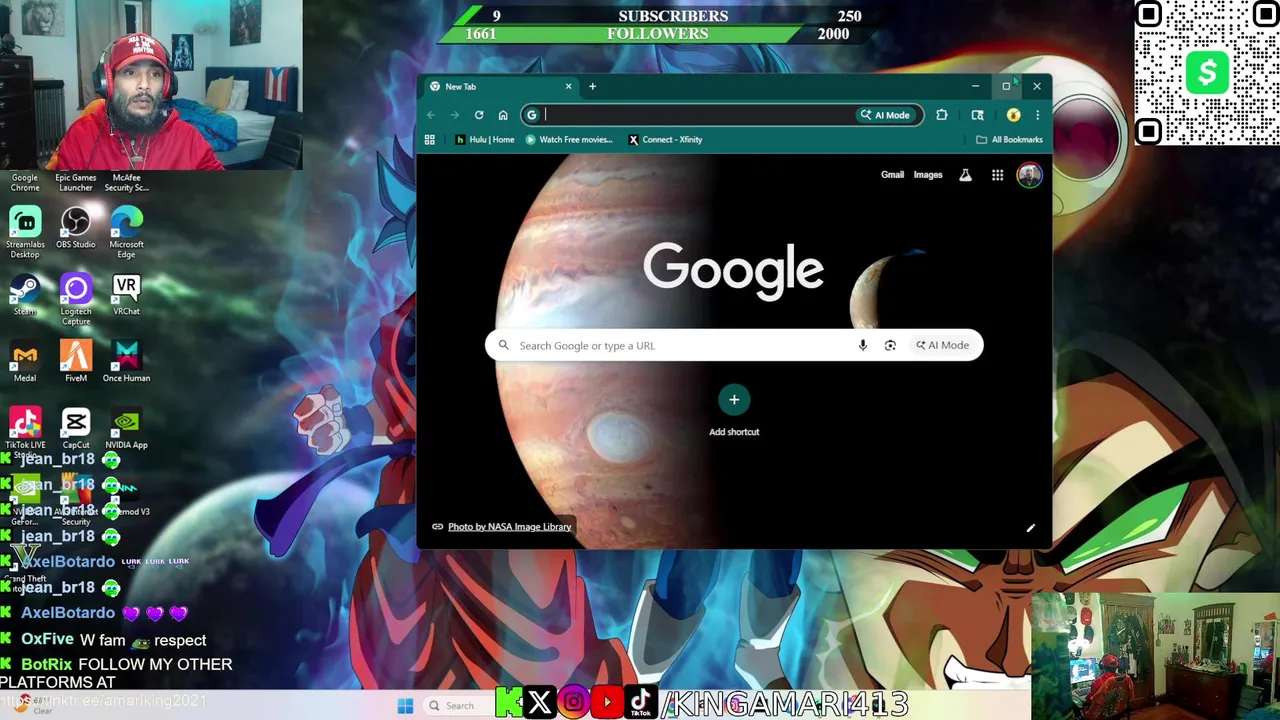Select the Microsoft Edge desktop icon
Image resolution: width=1280 pixels, height=720 pixels.
126,232
